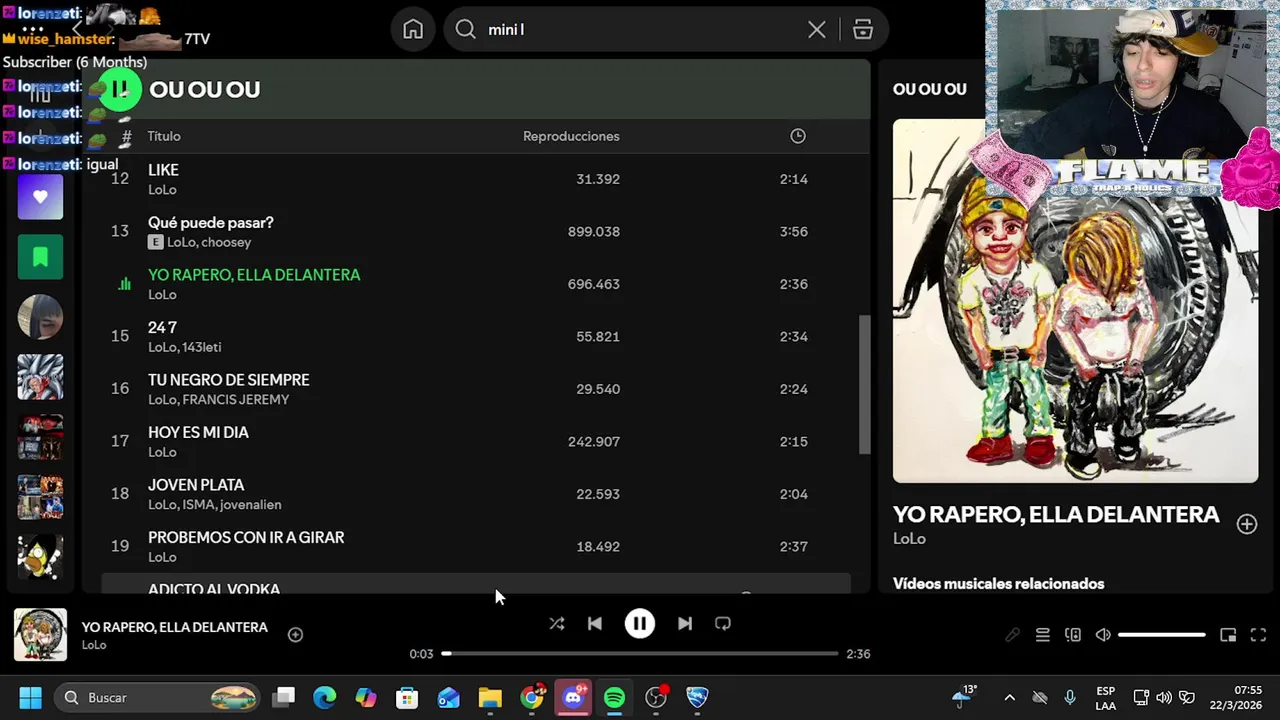The image size is (1280, 720).
Task: Pause playback in player bar
Action: tap(640, 623)
